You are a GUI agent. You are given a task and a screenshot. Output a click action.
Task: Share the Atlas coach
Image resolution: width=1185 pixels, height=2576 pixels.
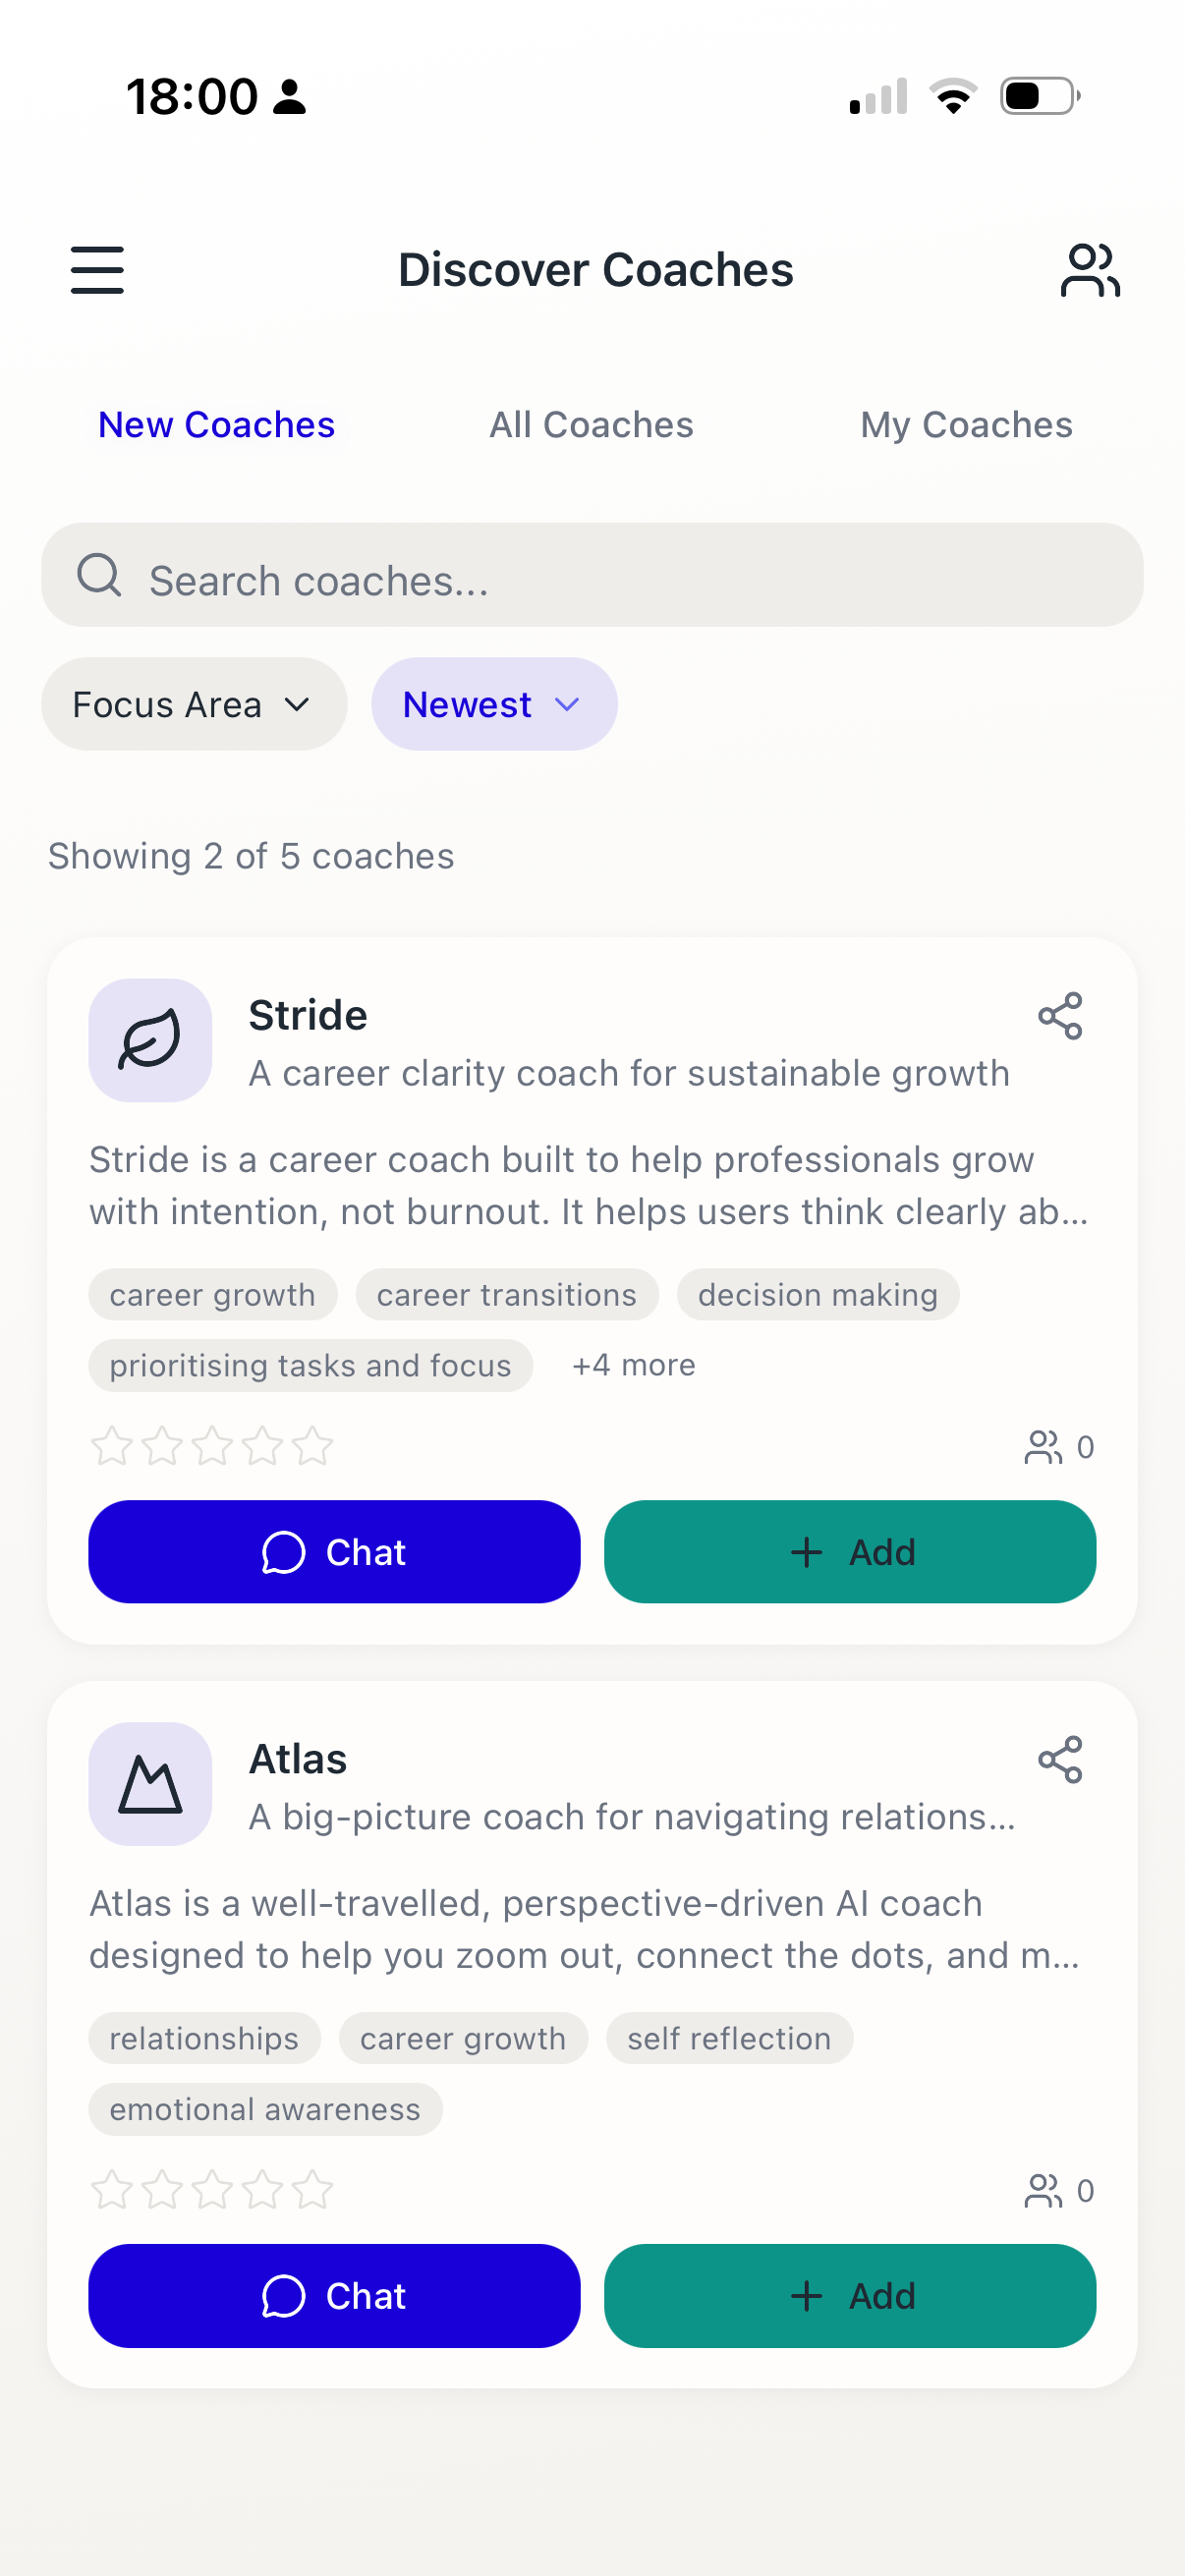tap(1060, 1760)
